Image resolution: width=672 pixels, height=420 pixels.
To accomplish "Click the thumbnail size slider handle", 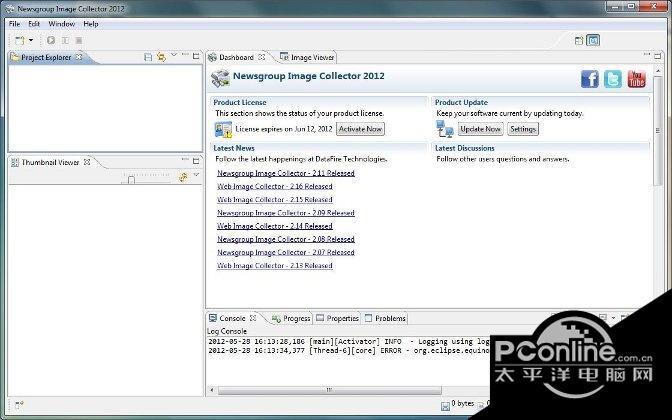I will [131, 180].
